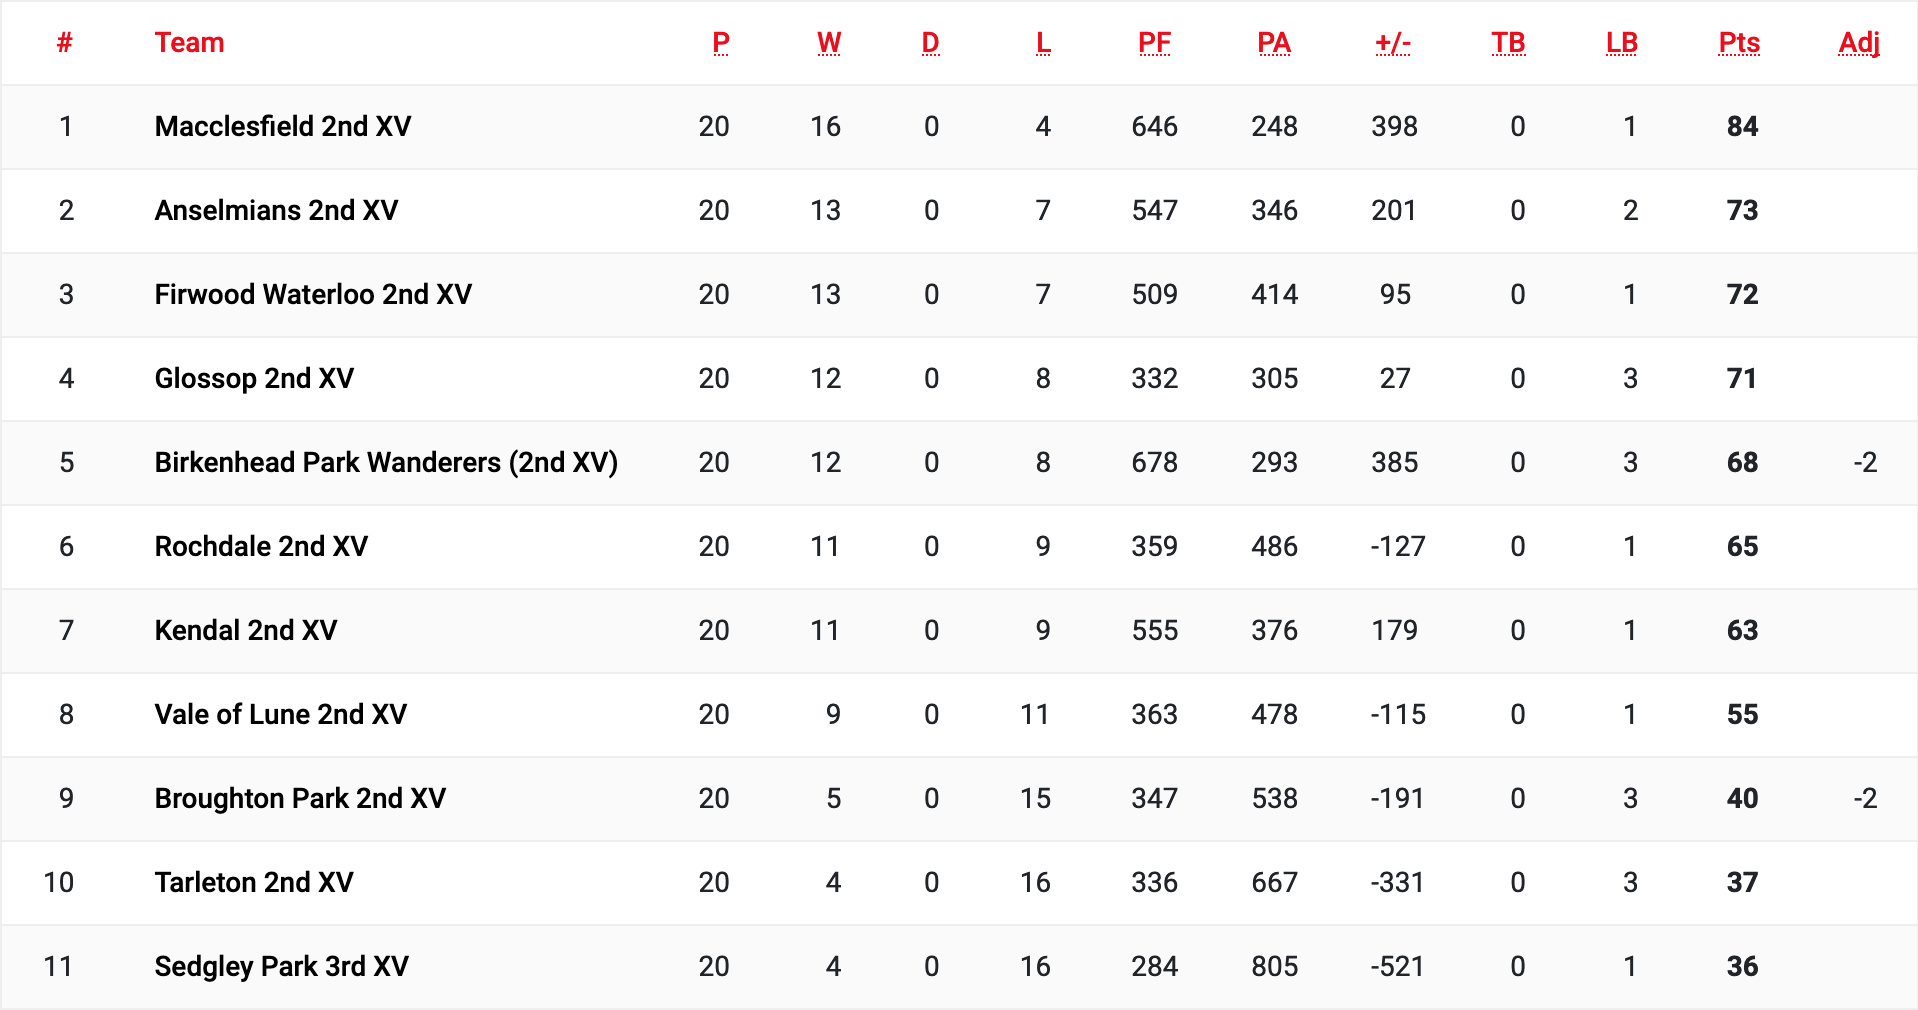
Task: Select Macclesfield 2nd XV team name
Action: tap(283, 126)
